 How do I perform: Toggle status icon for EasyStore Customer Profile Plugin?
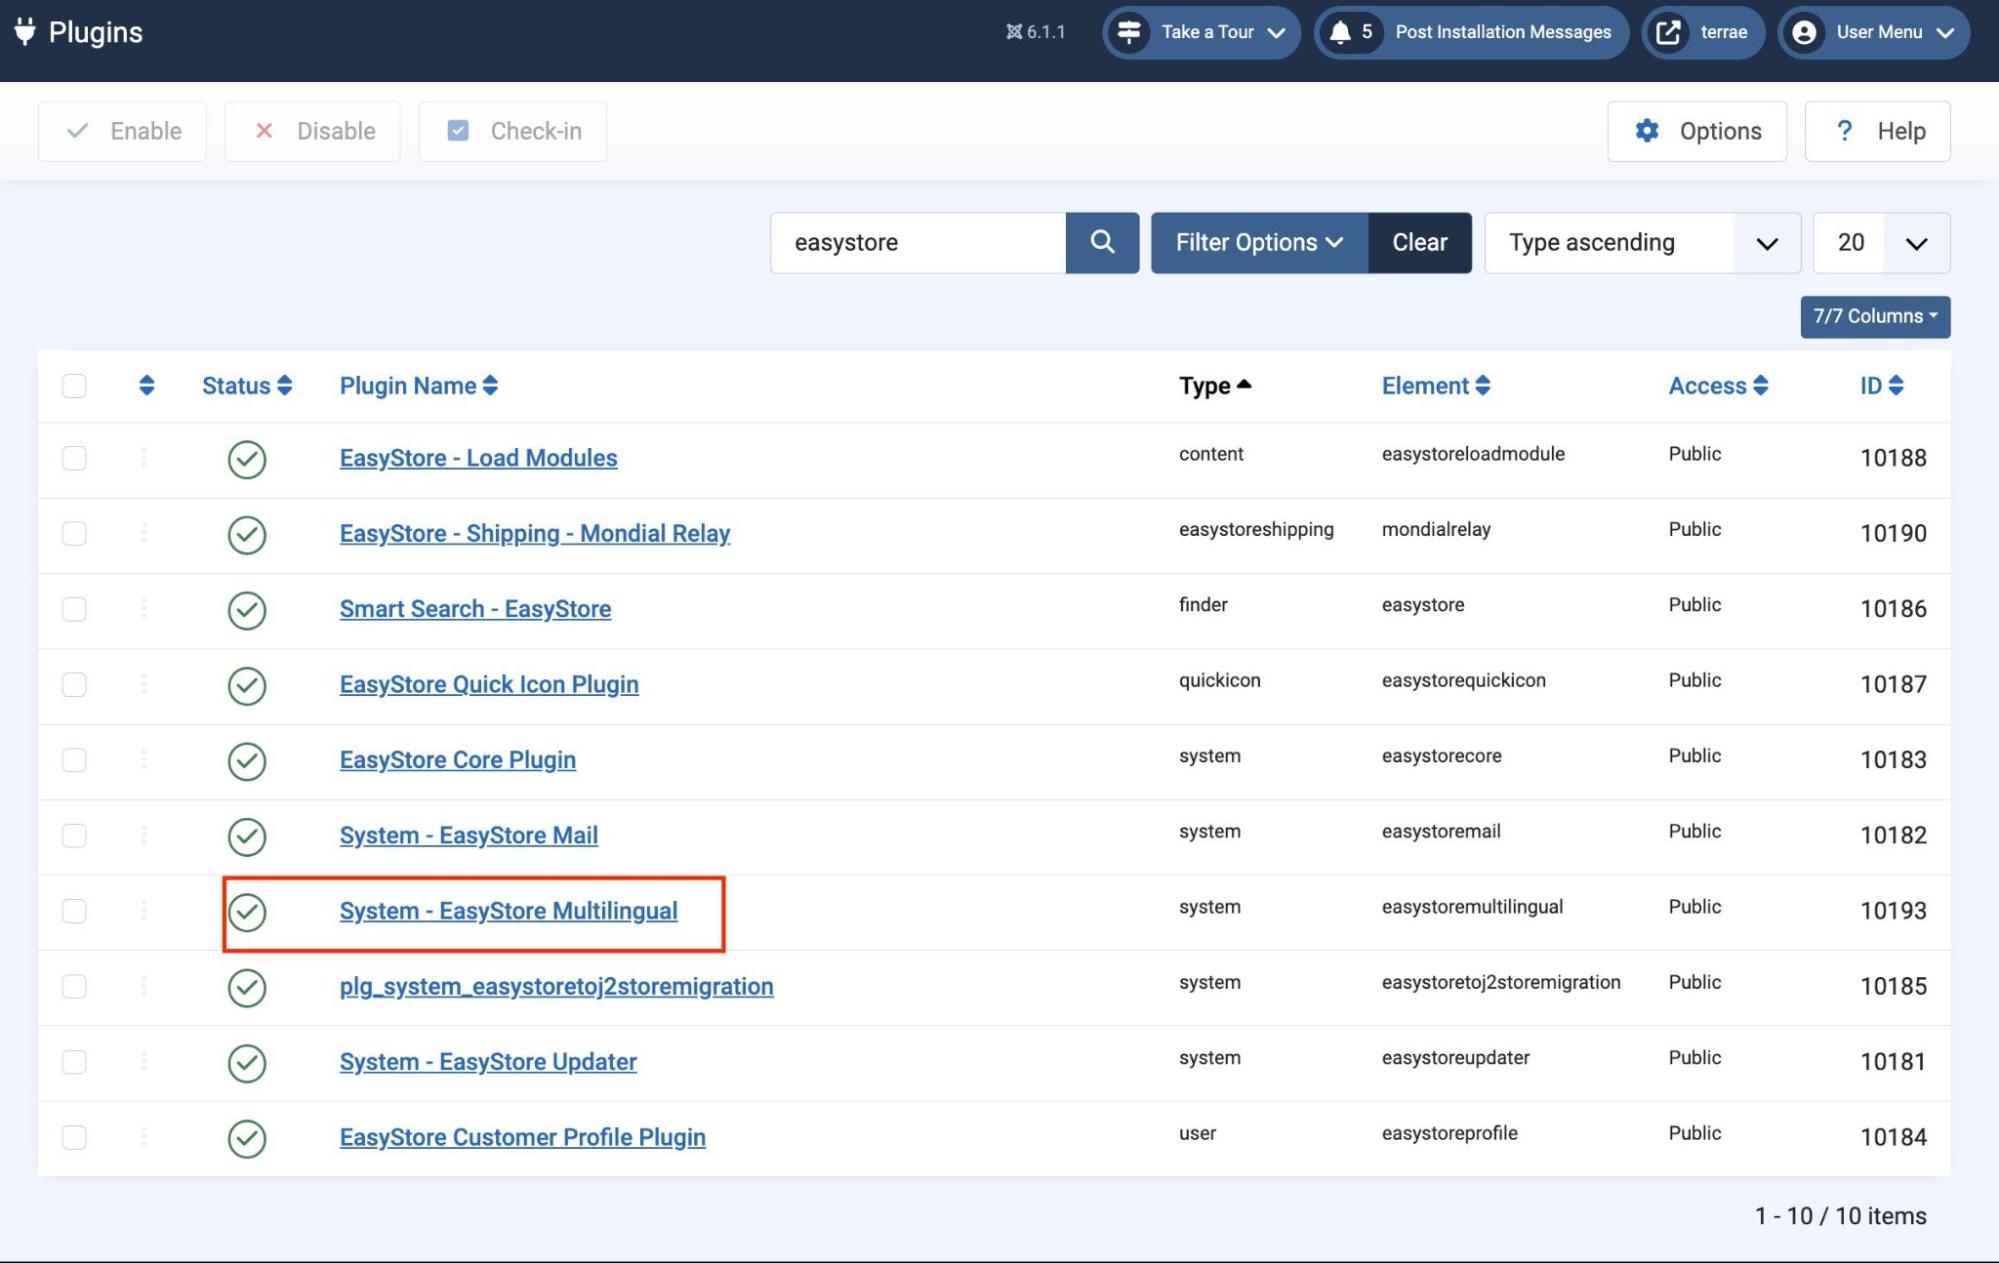[x=247, y=1139]
